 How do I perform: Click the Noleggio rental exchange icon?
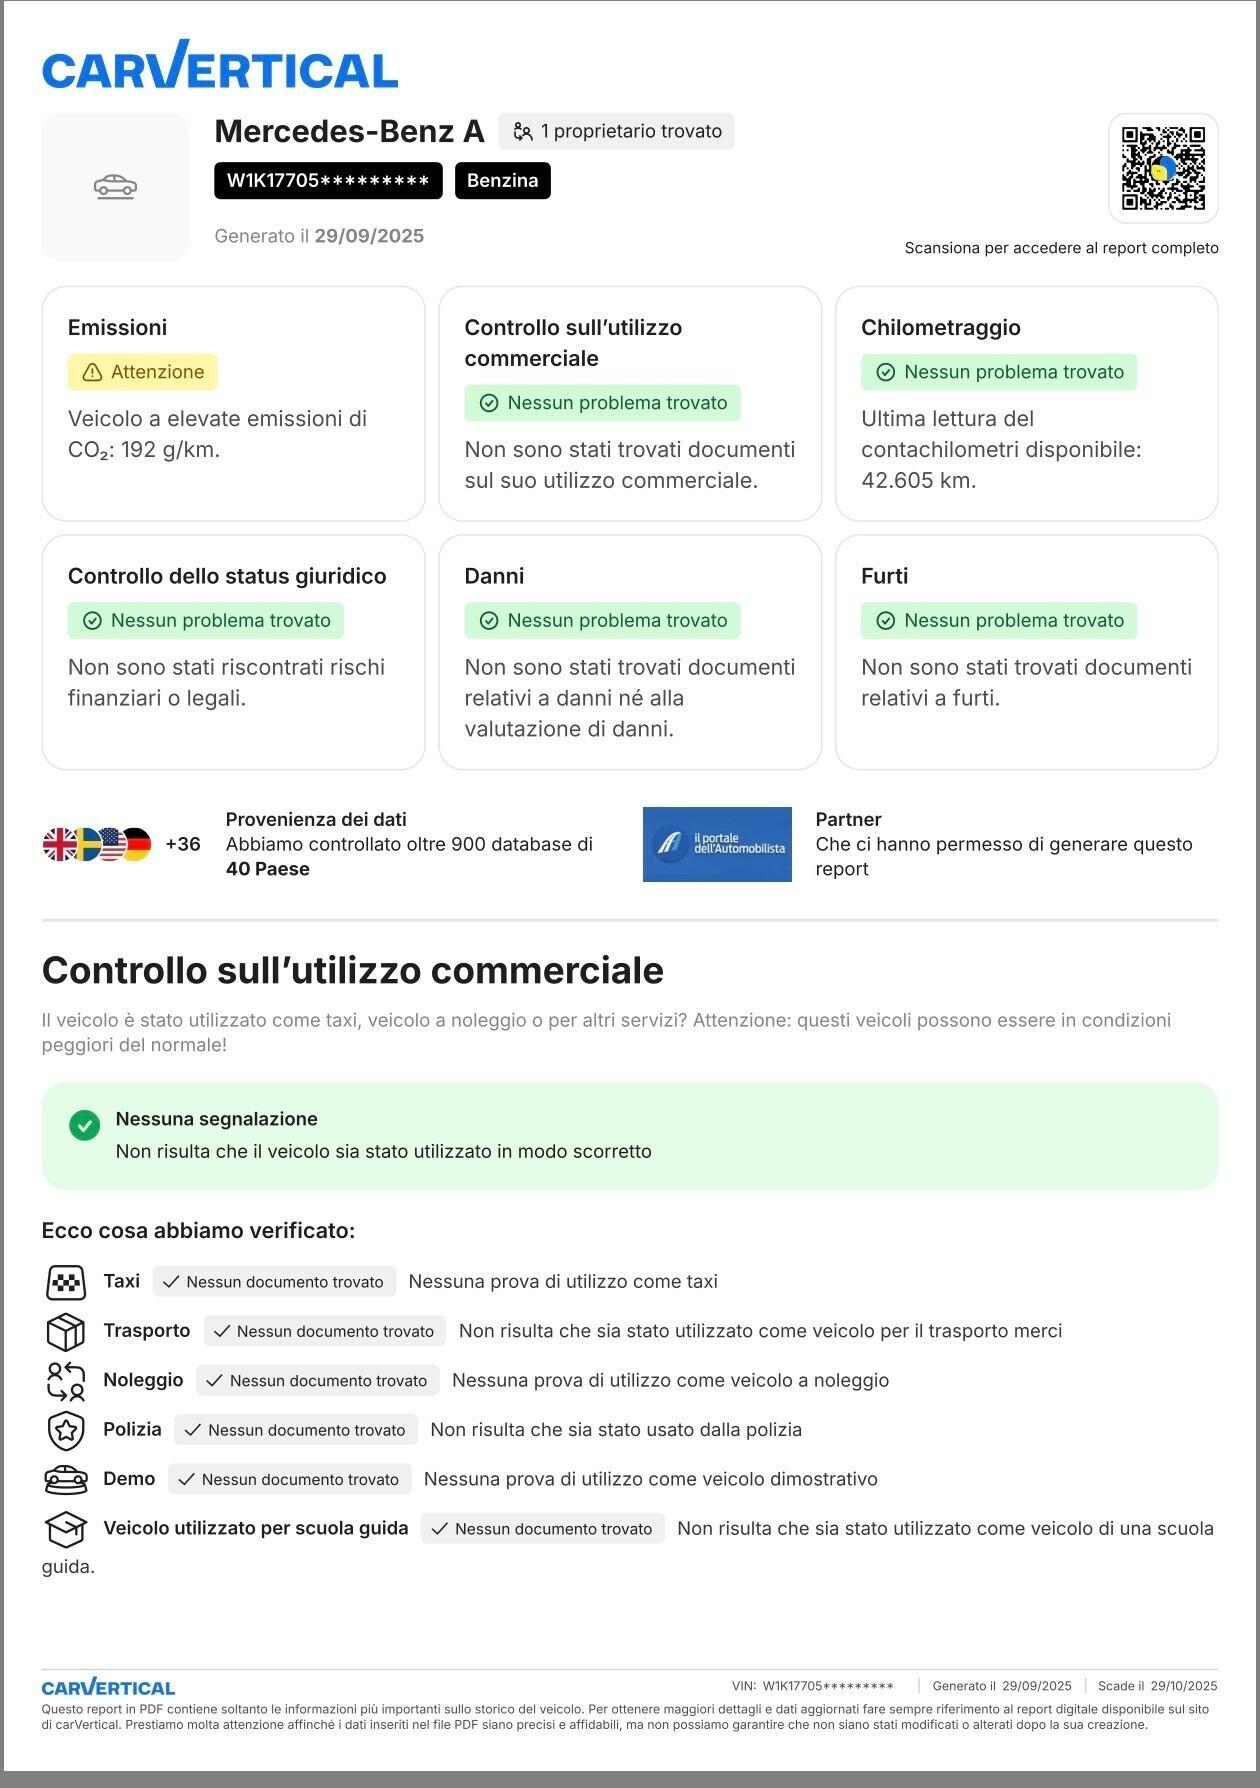click(x=66, y=1381)
